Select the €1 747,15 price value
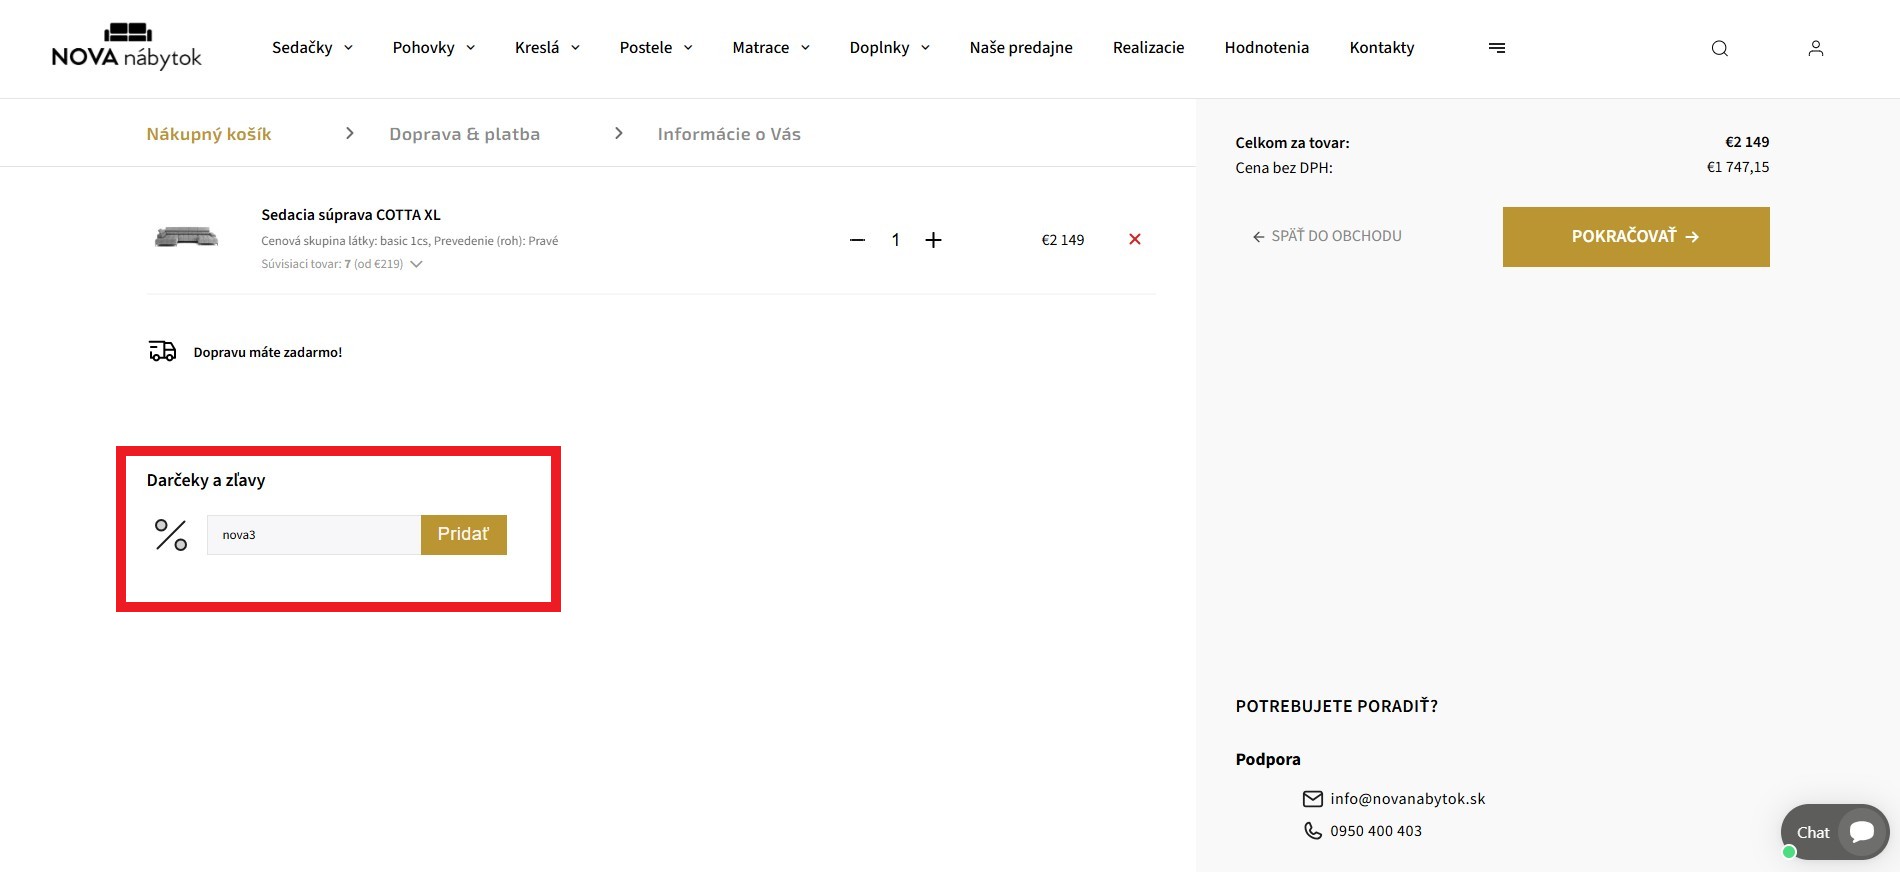Image resolution: width=1900 pixels, height=872 pixels. pos(1738,167)
